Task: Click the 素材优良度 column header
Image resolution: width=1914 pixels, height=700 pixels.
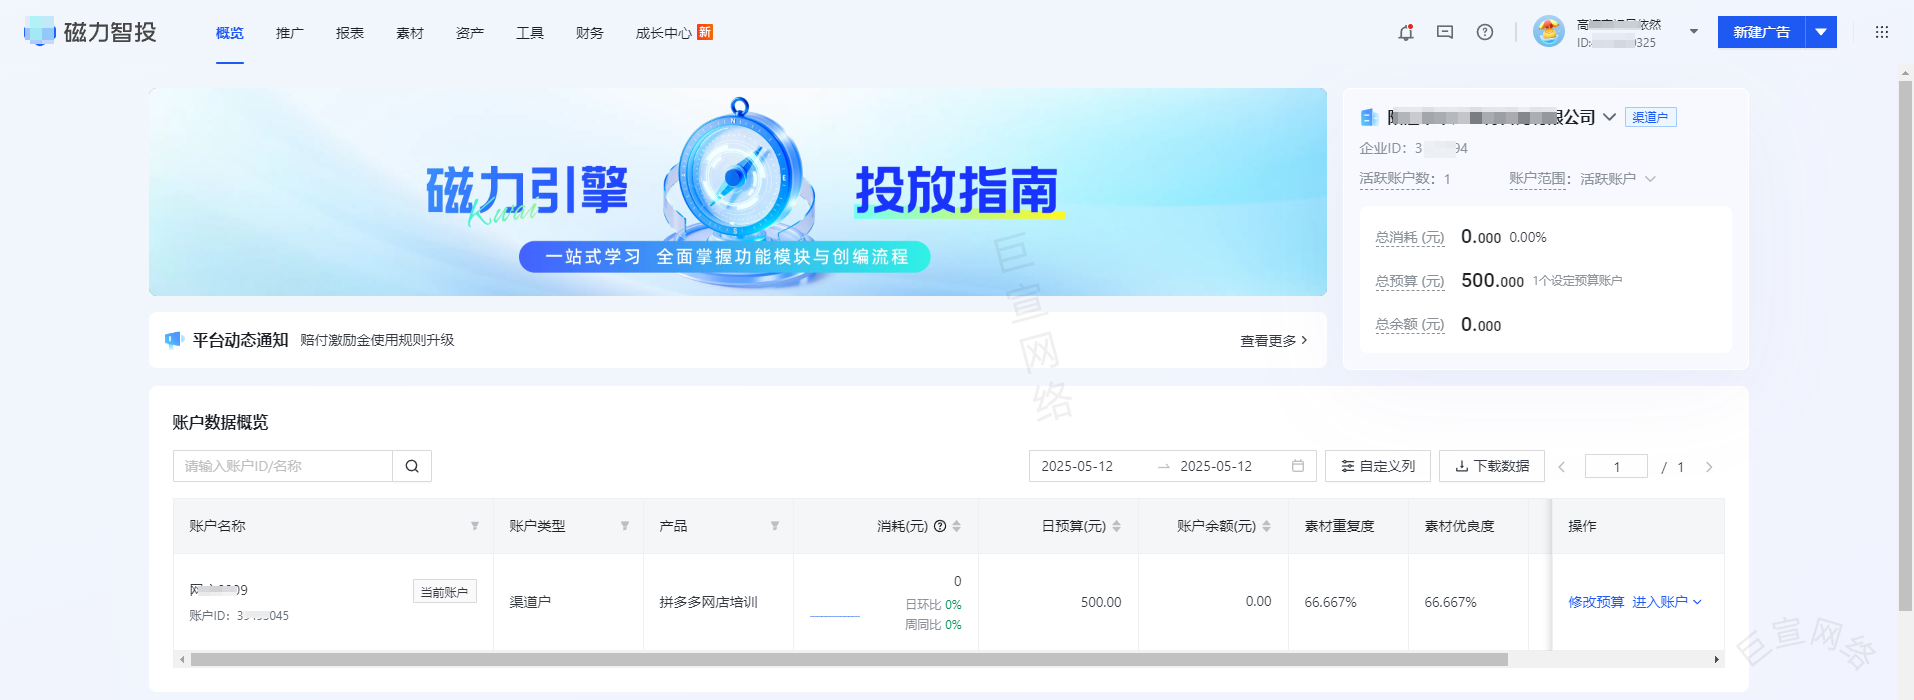Action: (1460, 526)
